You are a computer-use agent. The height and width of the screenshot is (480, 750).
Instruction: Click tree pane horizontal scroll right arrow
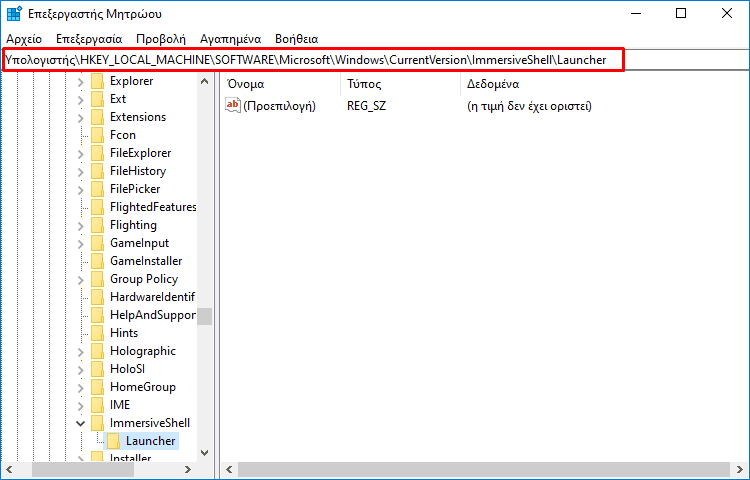pyautogui.click(x=188, y=470)
